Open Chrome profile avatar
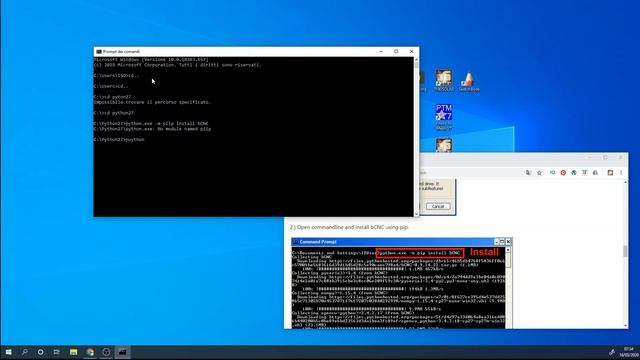Viewport: 640px width, 360px height. tap(610, 173)
